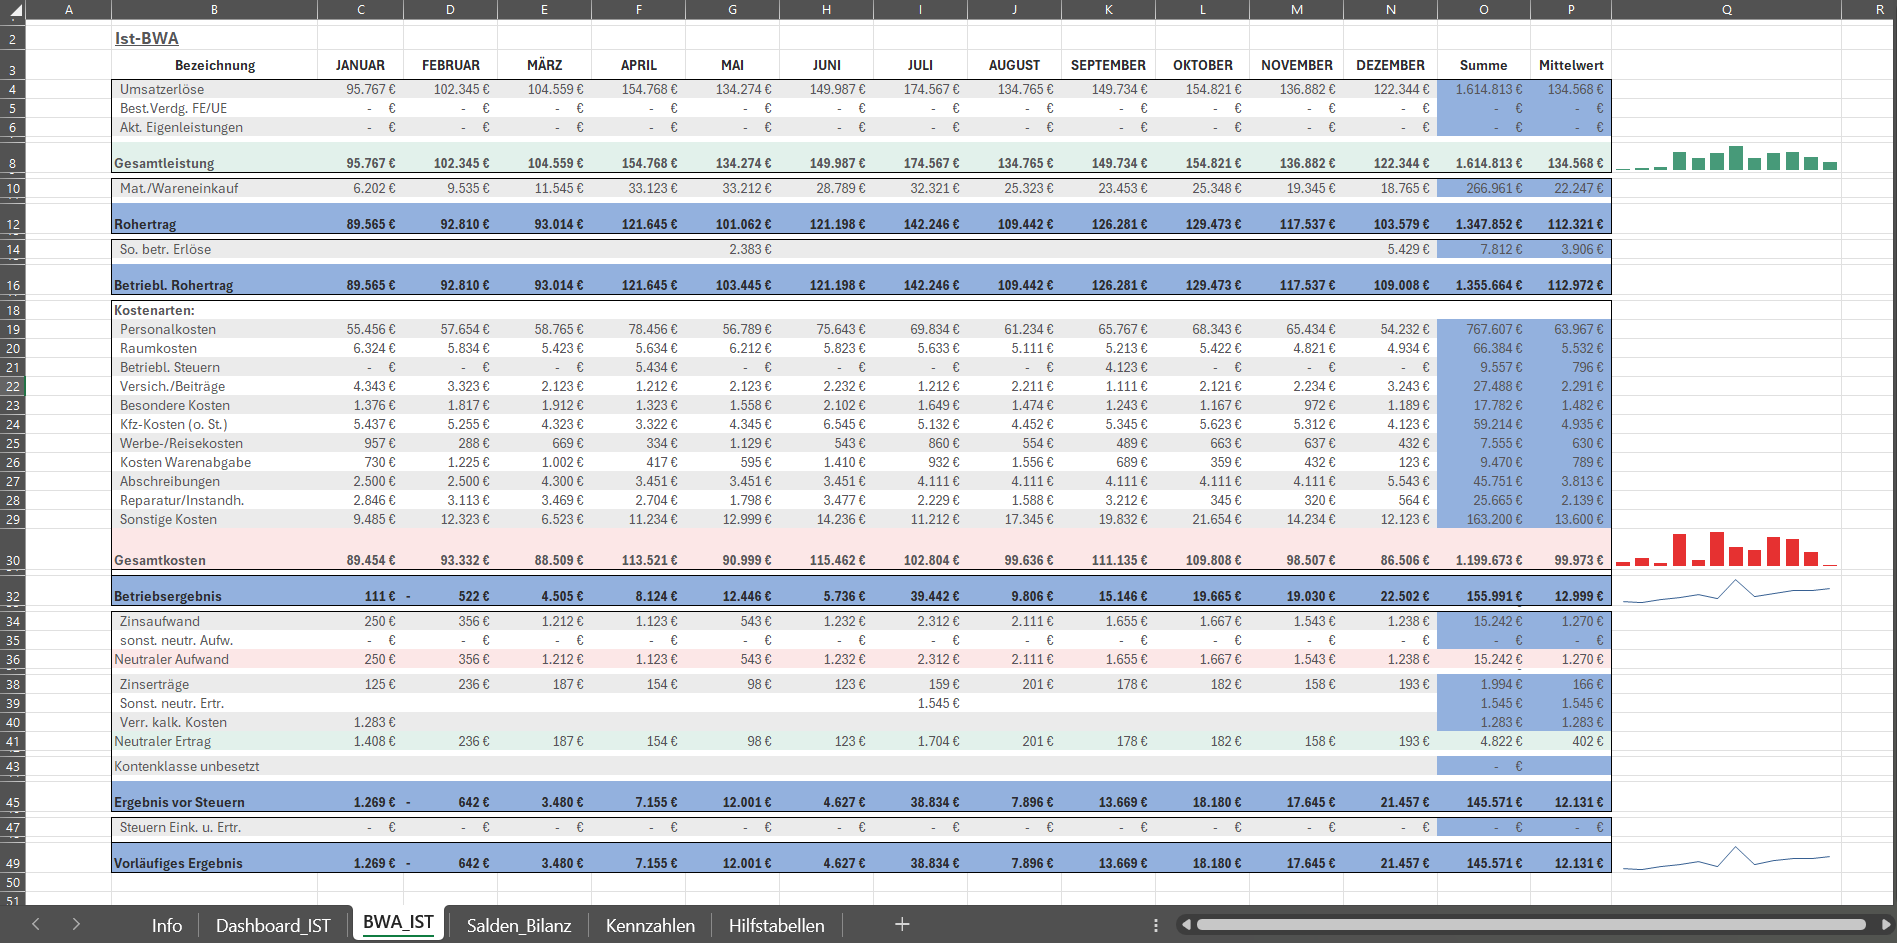This screenshot has width=1897, height=943.
Task: Open the Hilfstabellen sheet tab
Action: pos(776,926)
